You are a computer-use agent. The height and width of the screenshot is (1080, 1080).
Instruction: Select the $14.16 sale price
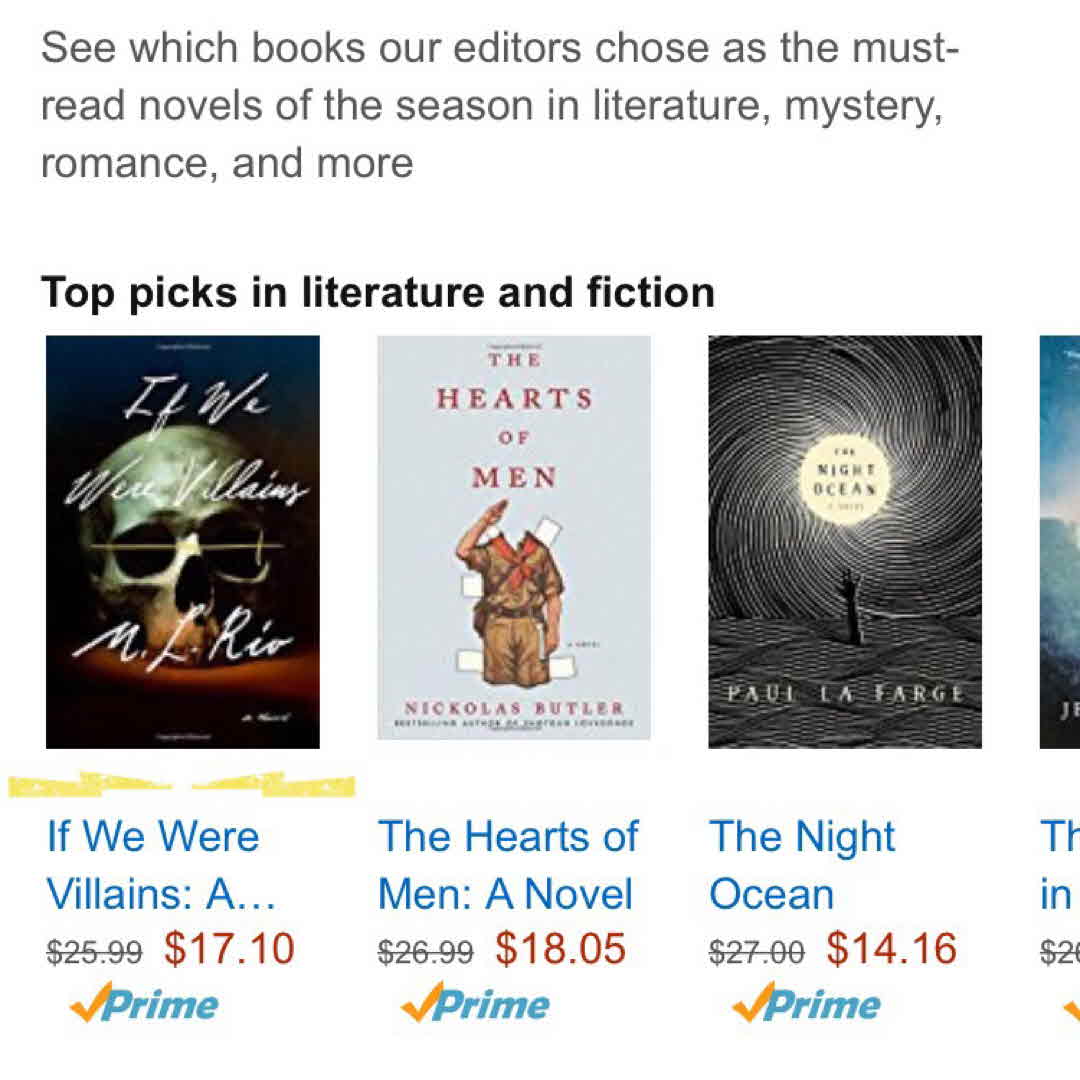[891, 949]
